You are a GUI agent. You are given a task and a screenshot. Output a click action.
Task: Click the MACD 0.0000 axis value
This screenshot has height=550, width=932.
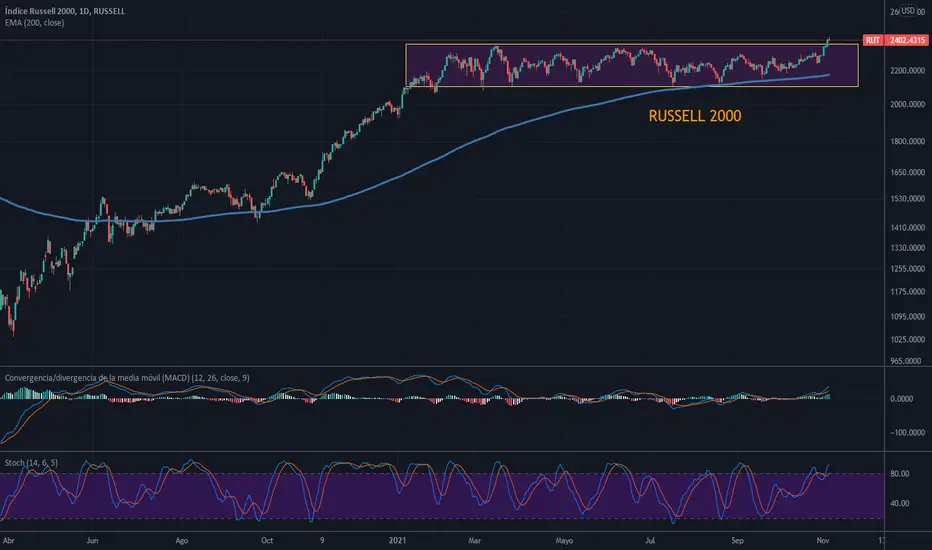pyautogui.click(x=901, y=399)
